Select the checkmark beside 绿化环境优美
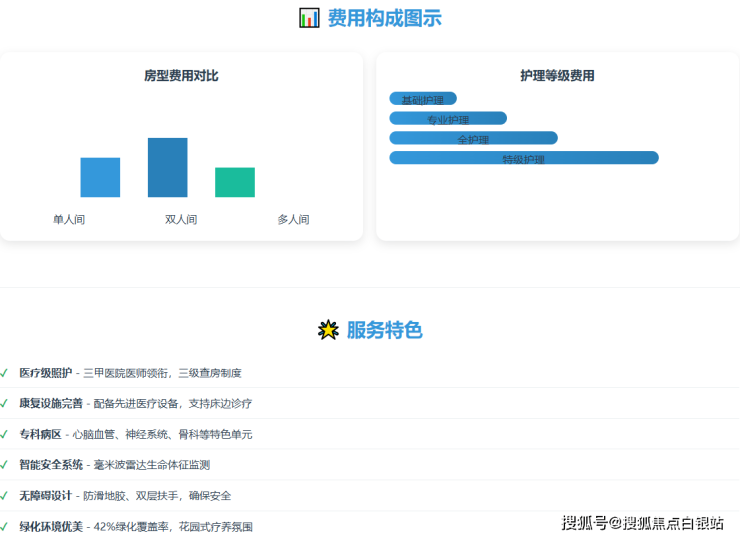The width and height of the screenshot is (740, 539). tap(5, 526)
